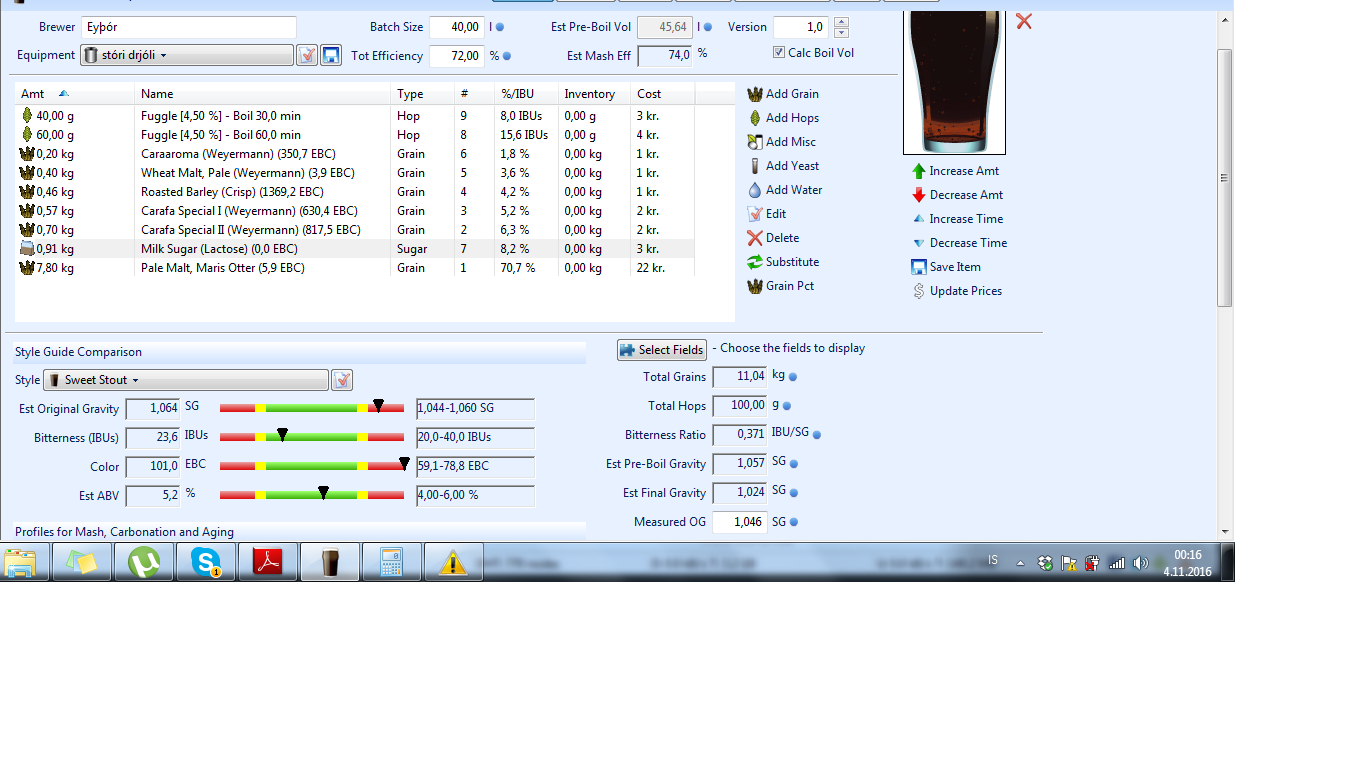The height and width of the screenshot is (768, 1366).
Task: Expand the Sweet Stout style dropdown
Action: [186, 380]
